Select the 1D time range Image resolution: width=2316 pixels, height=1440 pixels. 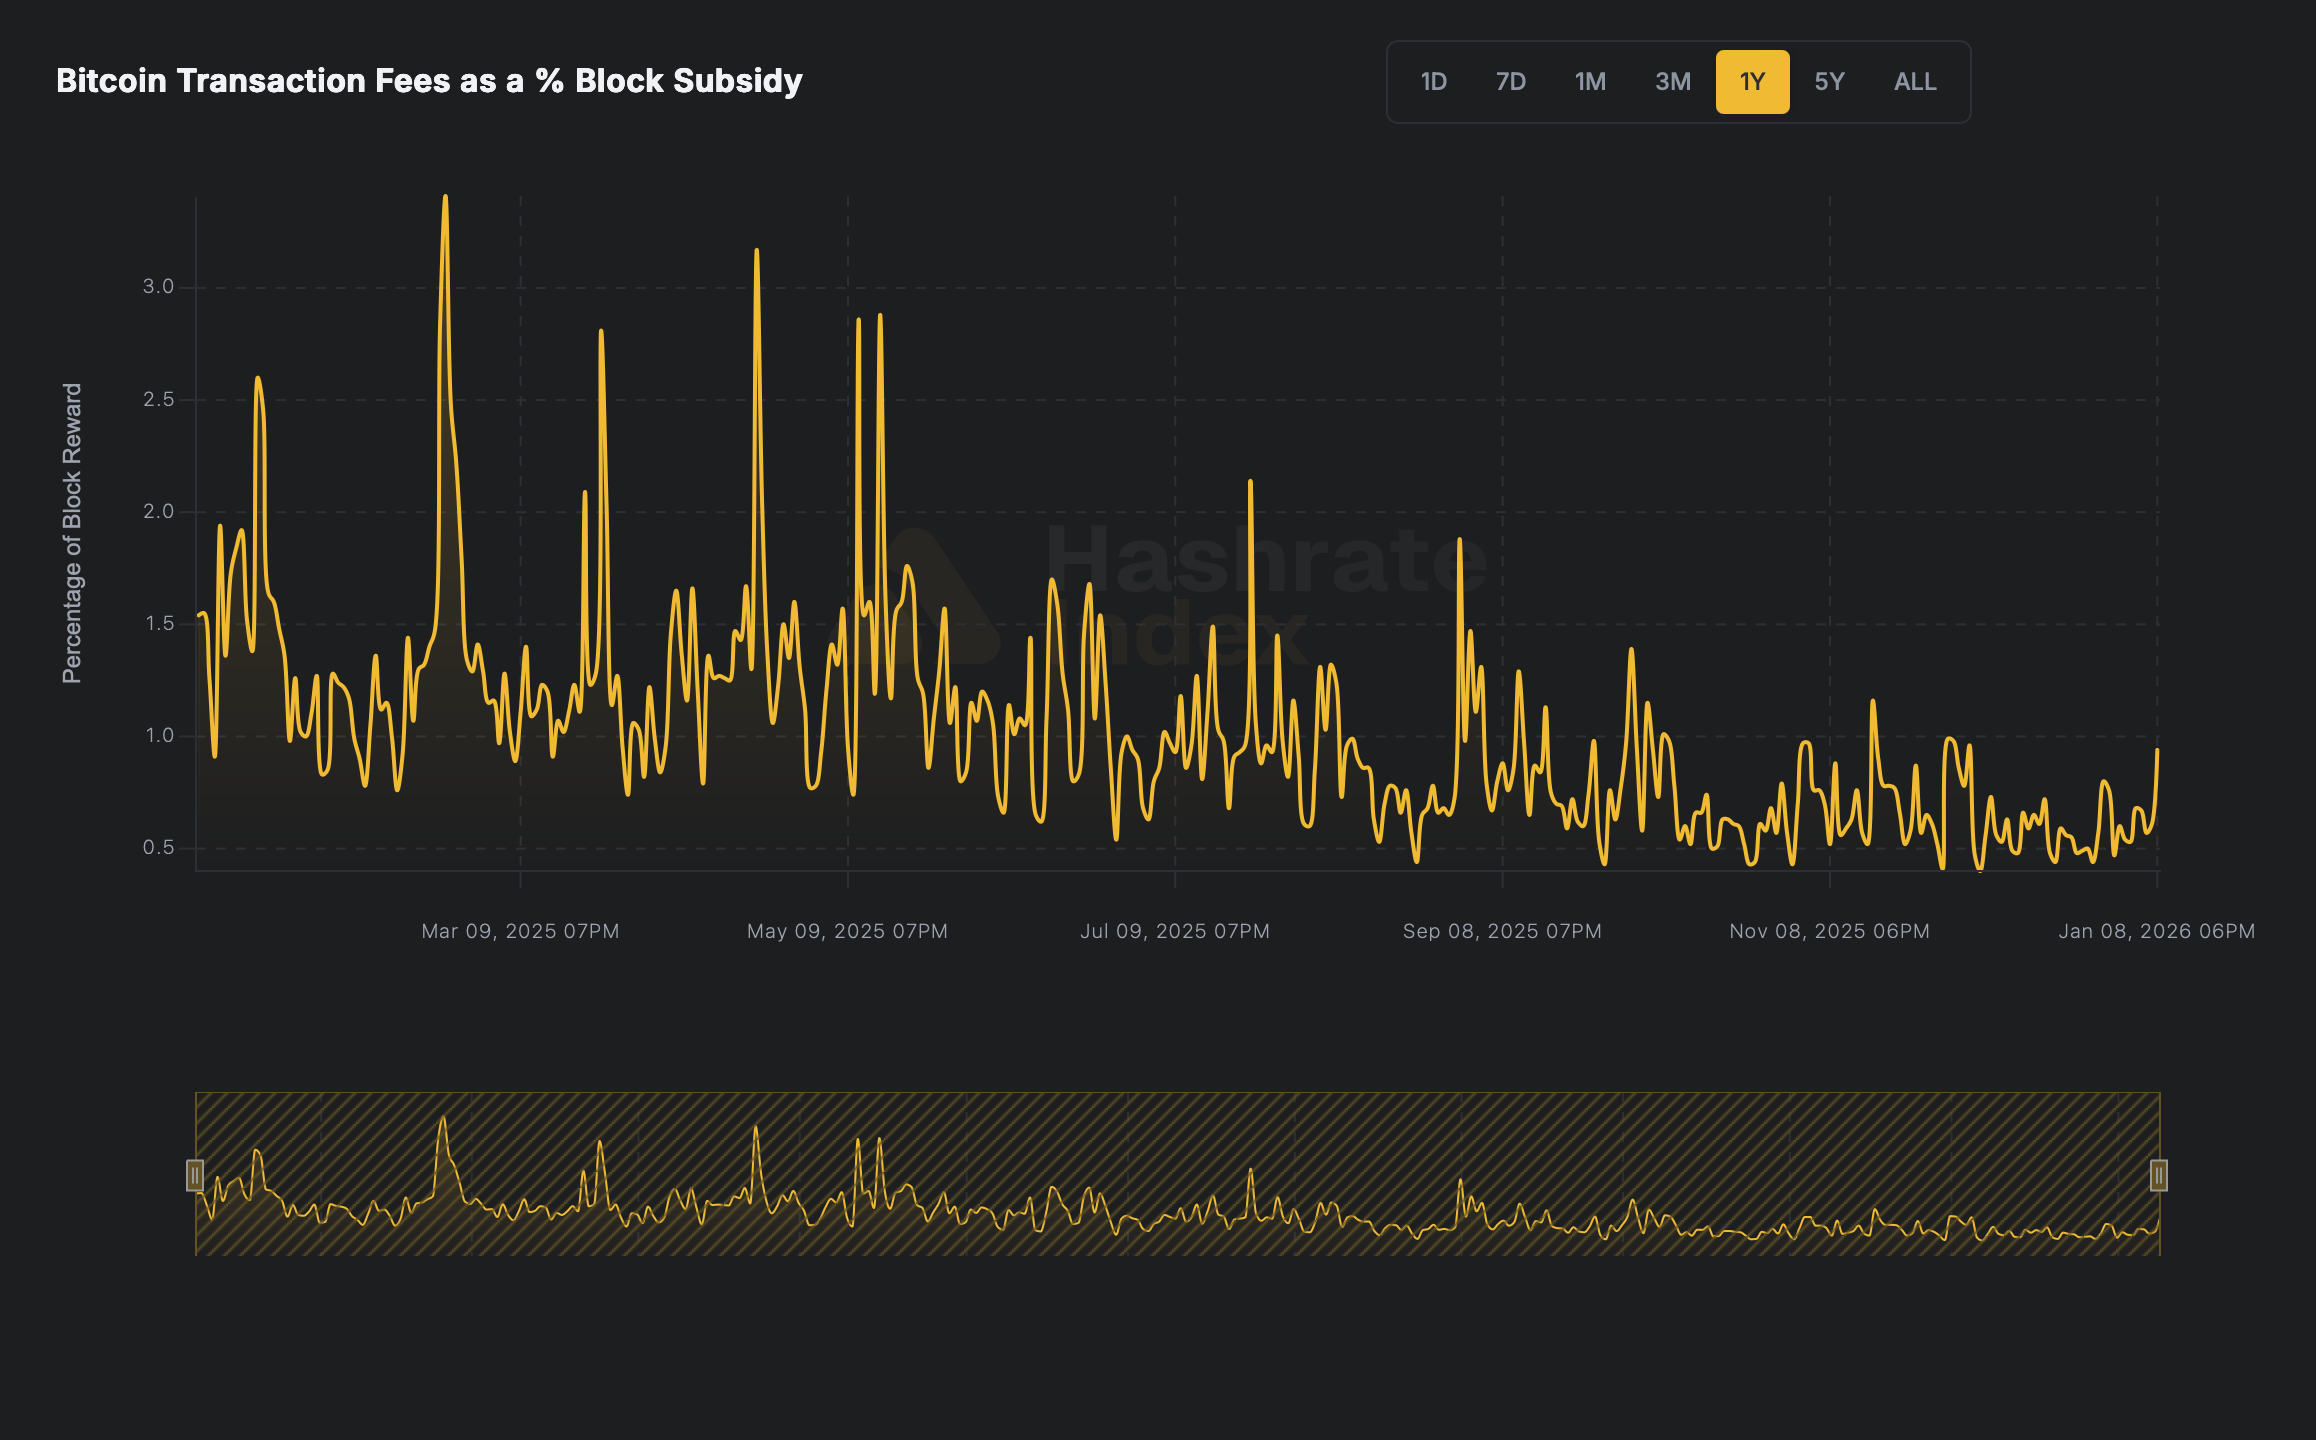[x=1433, y=82]
